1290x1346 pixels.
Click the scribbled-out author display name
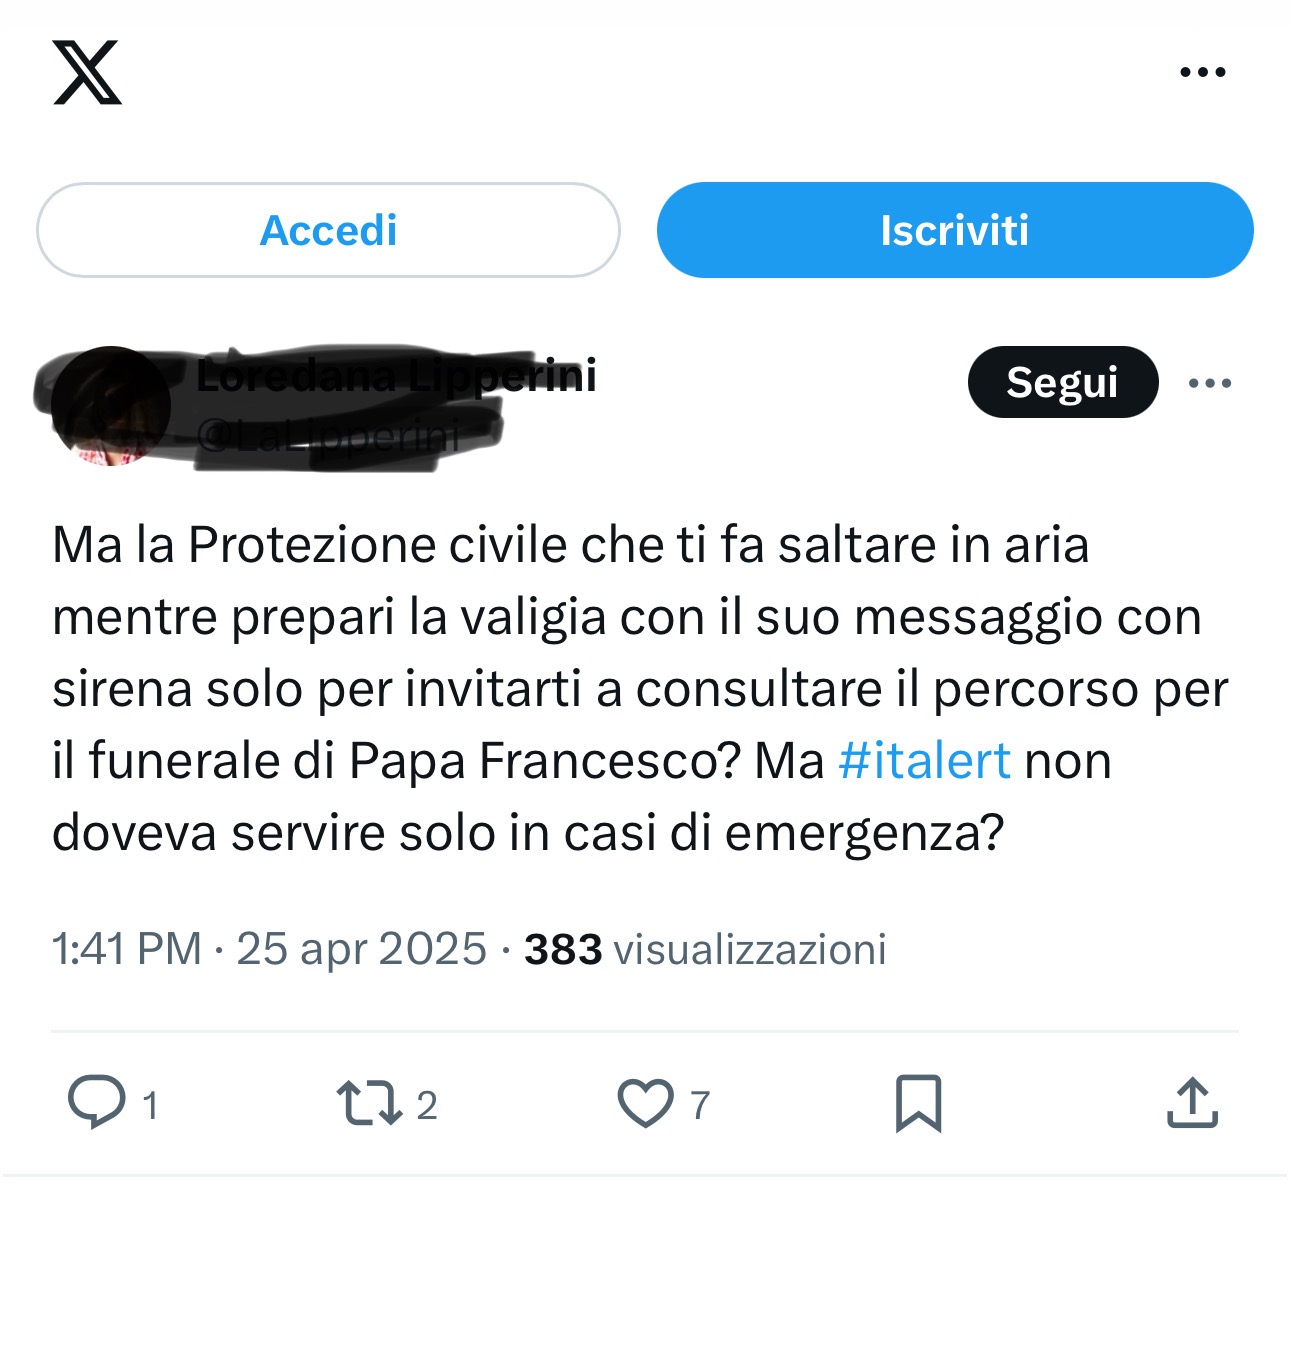point(396,376)
